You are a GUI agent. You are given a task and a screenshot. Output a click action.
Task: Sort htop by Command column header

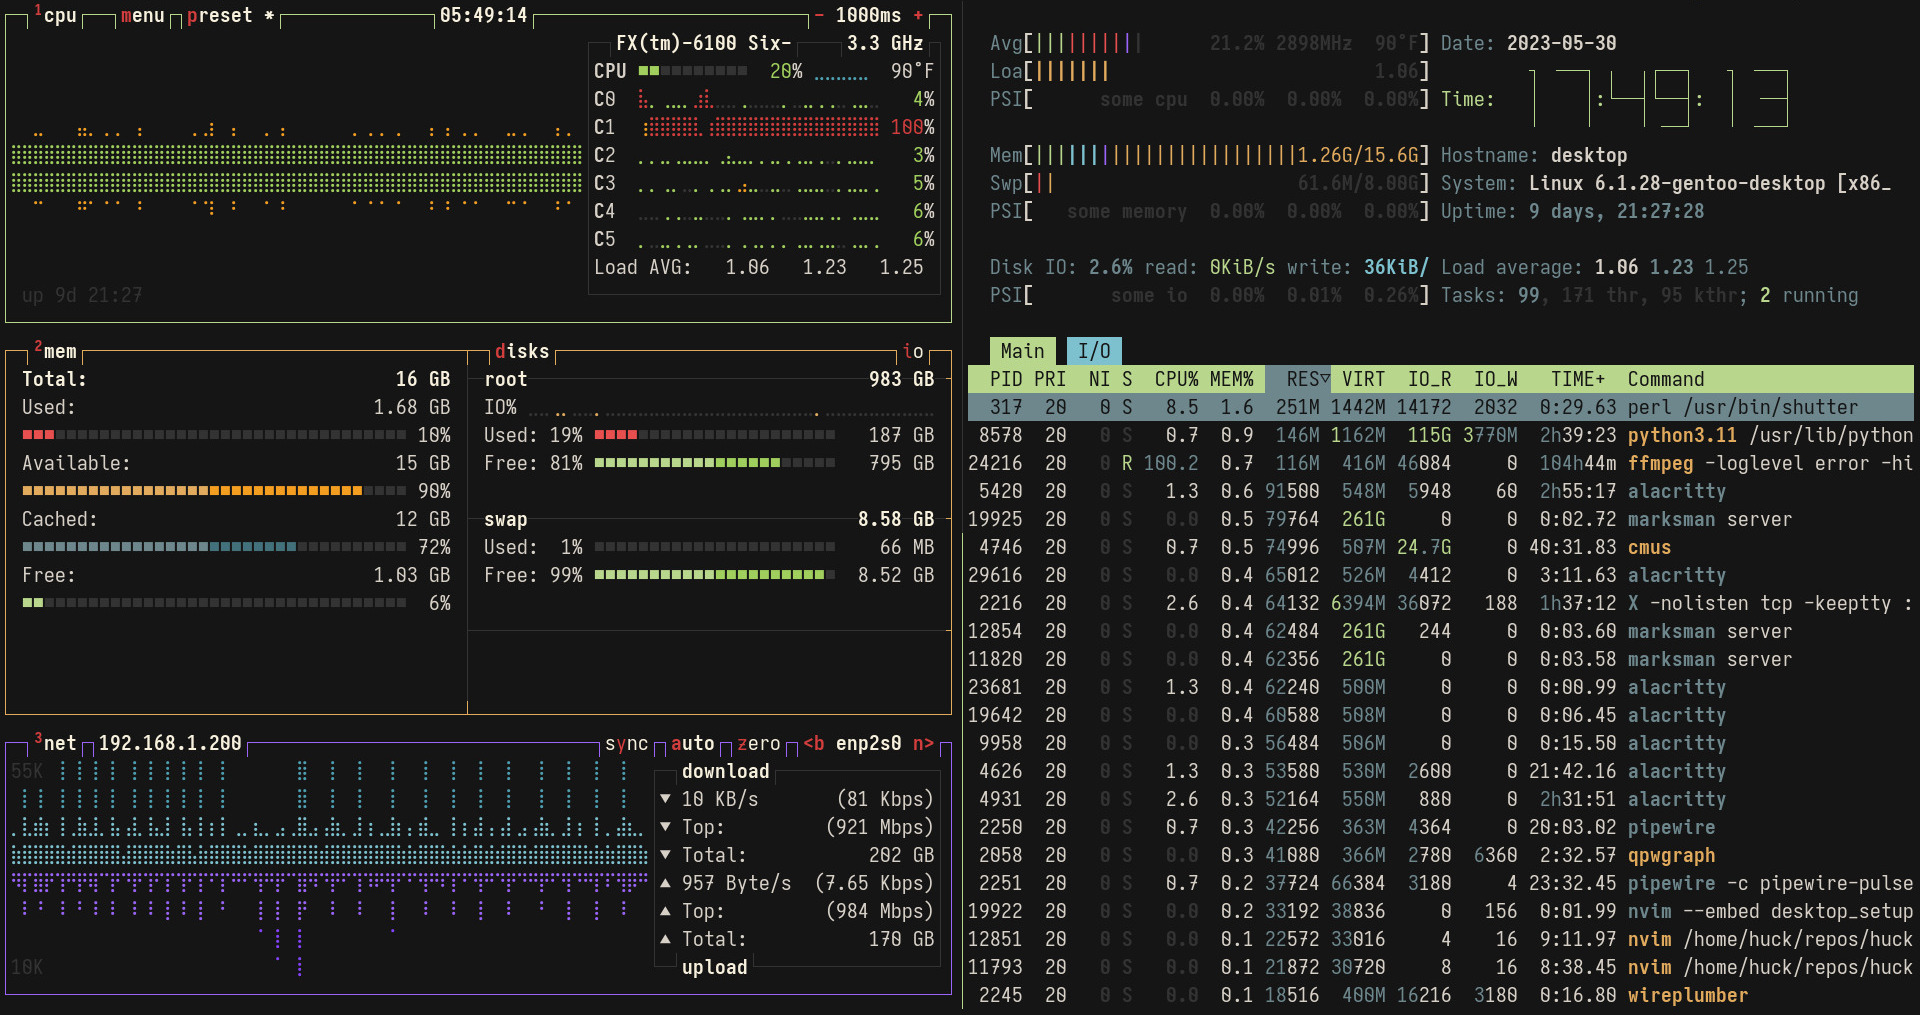tap(1666, 379)
